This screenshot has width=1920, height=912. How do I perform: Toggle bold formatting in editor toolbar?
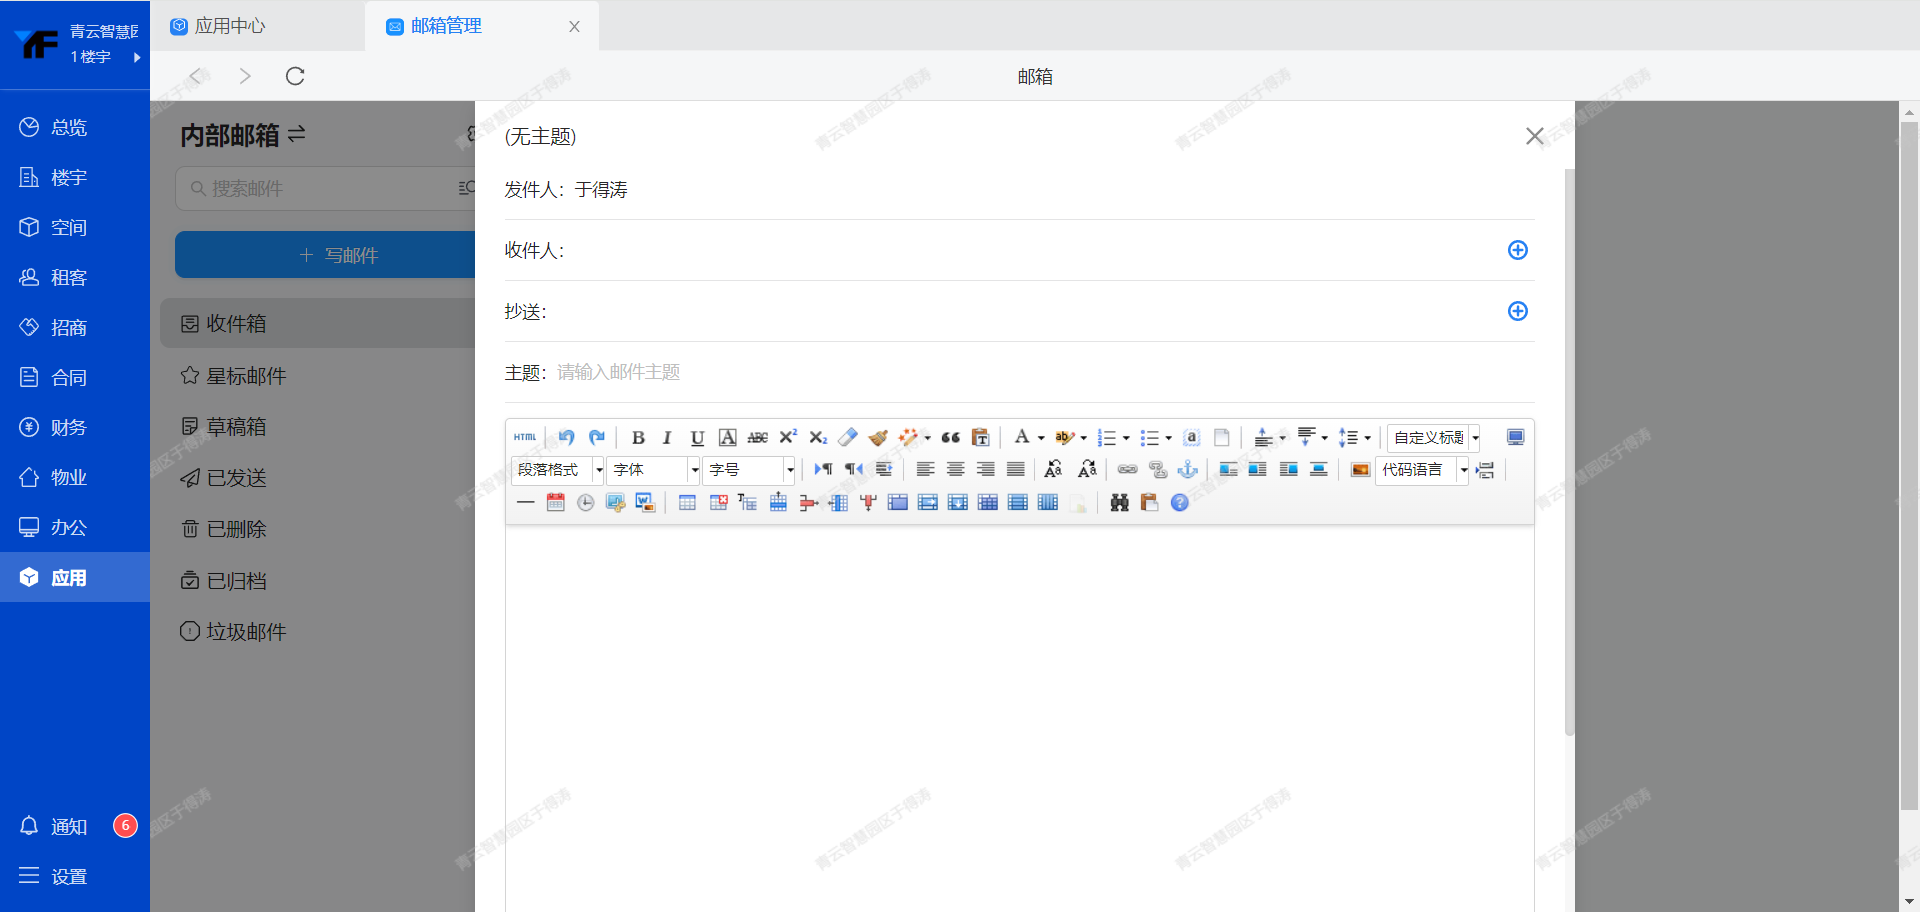click(x=638, y=438)
